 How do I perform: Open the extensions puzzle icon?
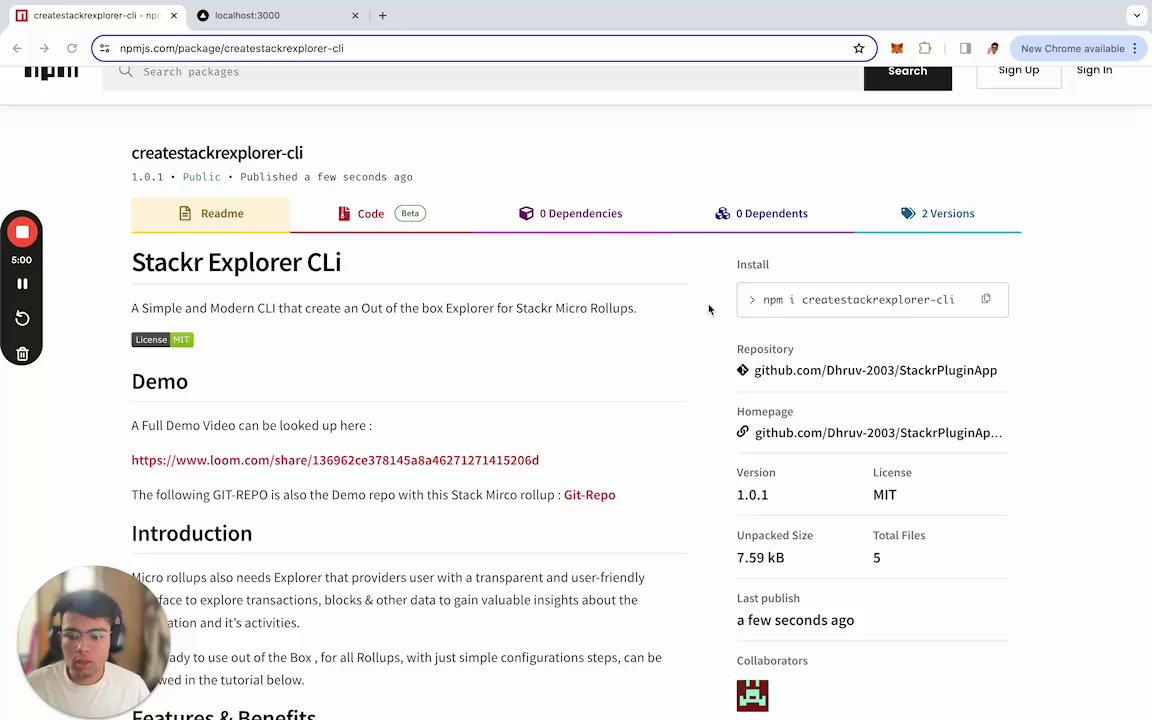tap(925, 48)
